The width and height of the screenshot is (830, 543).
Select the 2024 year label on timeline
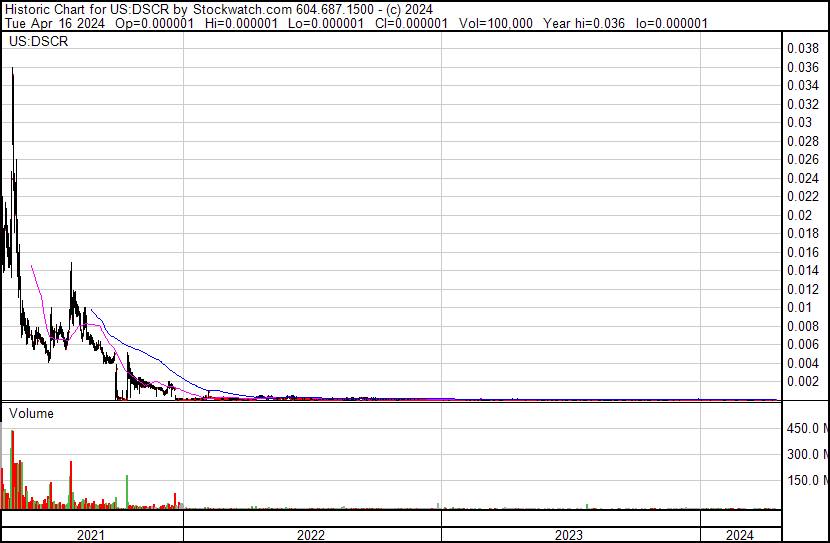click(741, 535)
